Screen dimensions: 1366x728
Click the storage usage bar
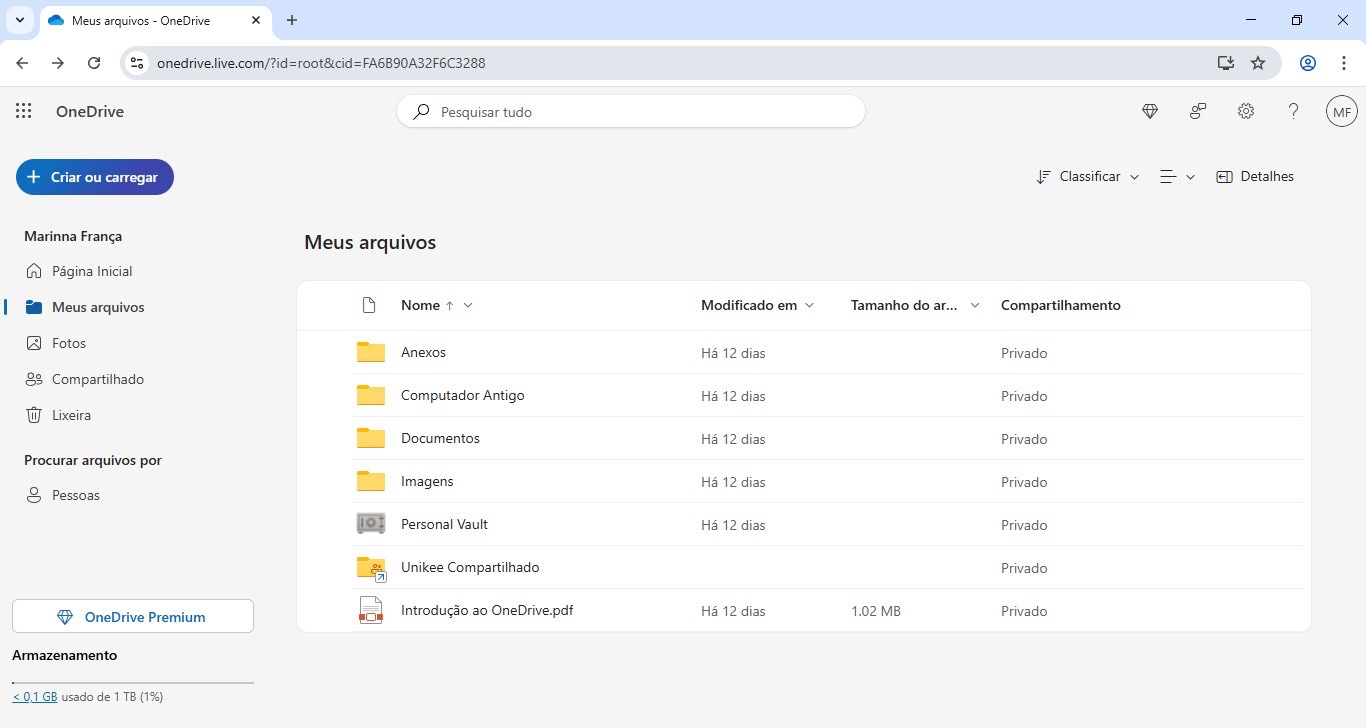tap(133, 683)
